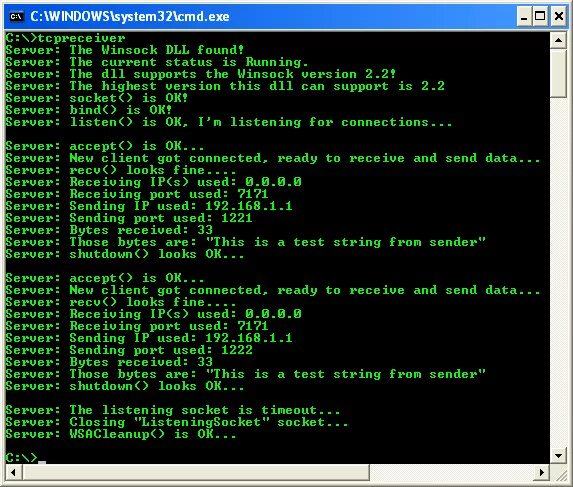
Task: Click 'highest version this dll can support' line
Action: 225,86
